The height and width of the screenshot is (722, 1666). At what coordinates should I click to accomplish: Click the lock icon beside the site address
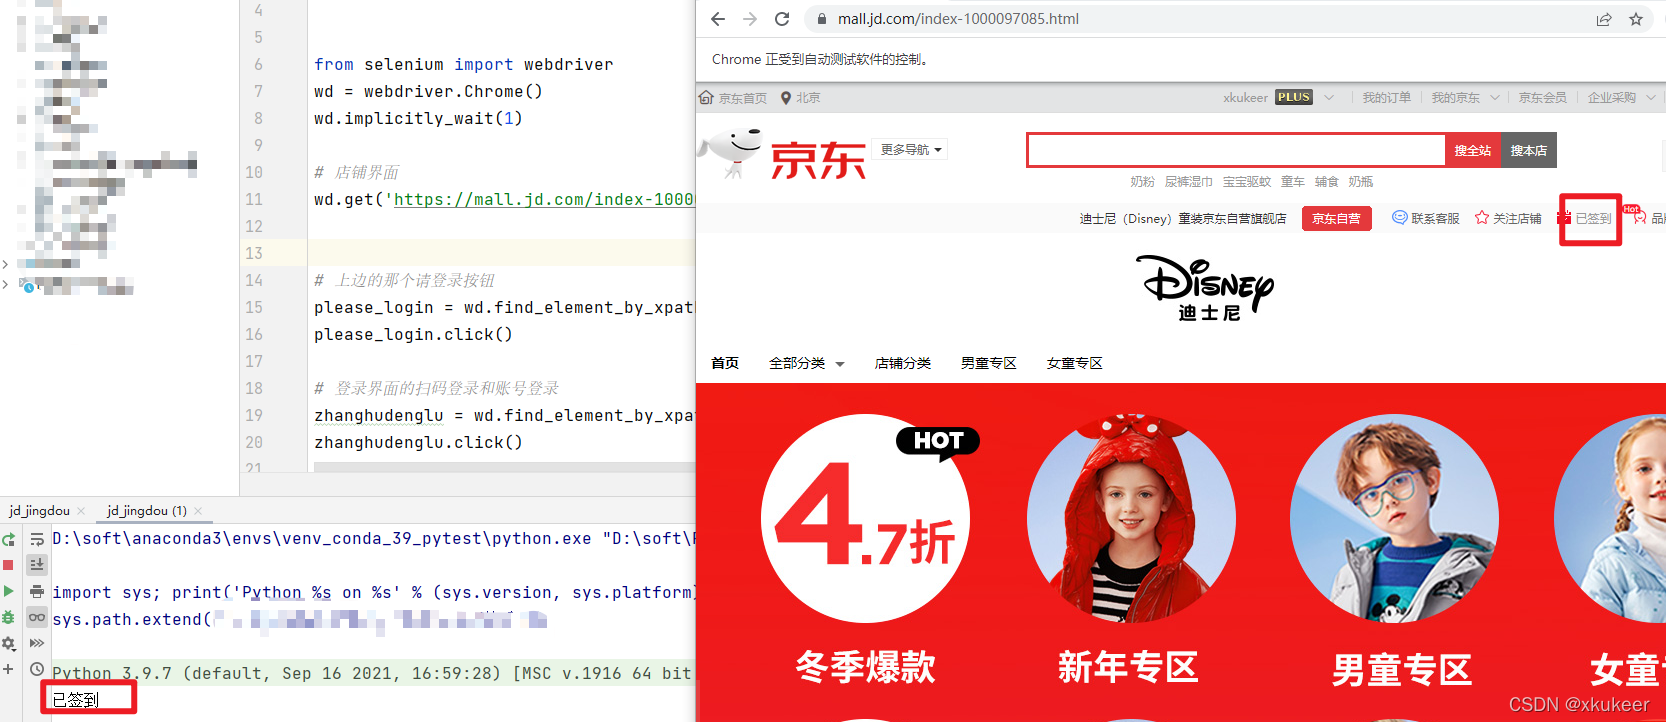821,19
